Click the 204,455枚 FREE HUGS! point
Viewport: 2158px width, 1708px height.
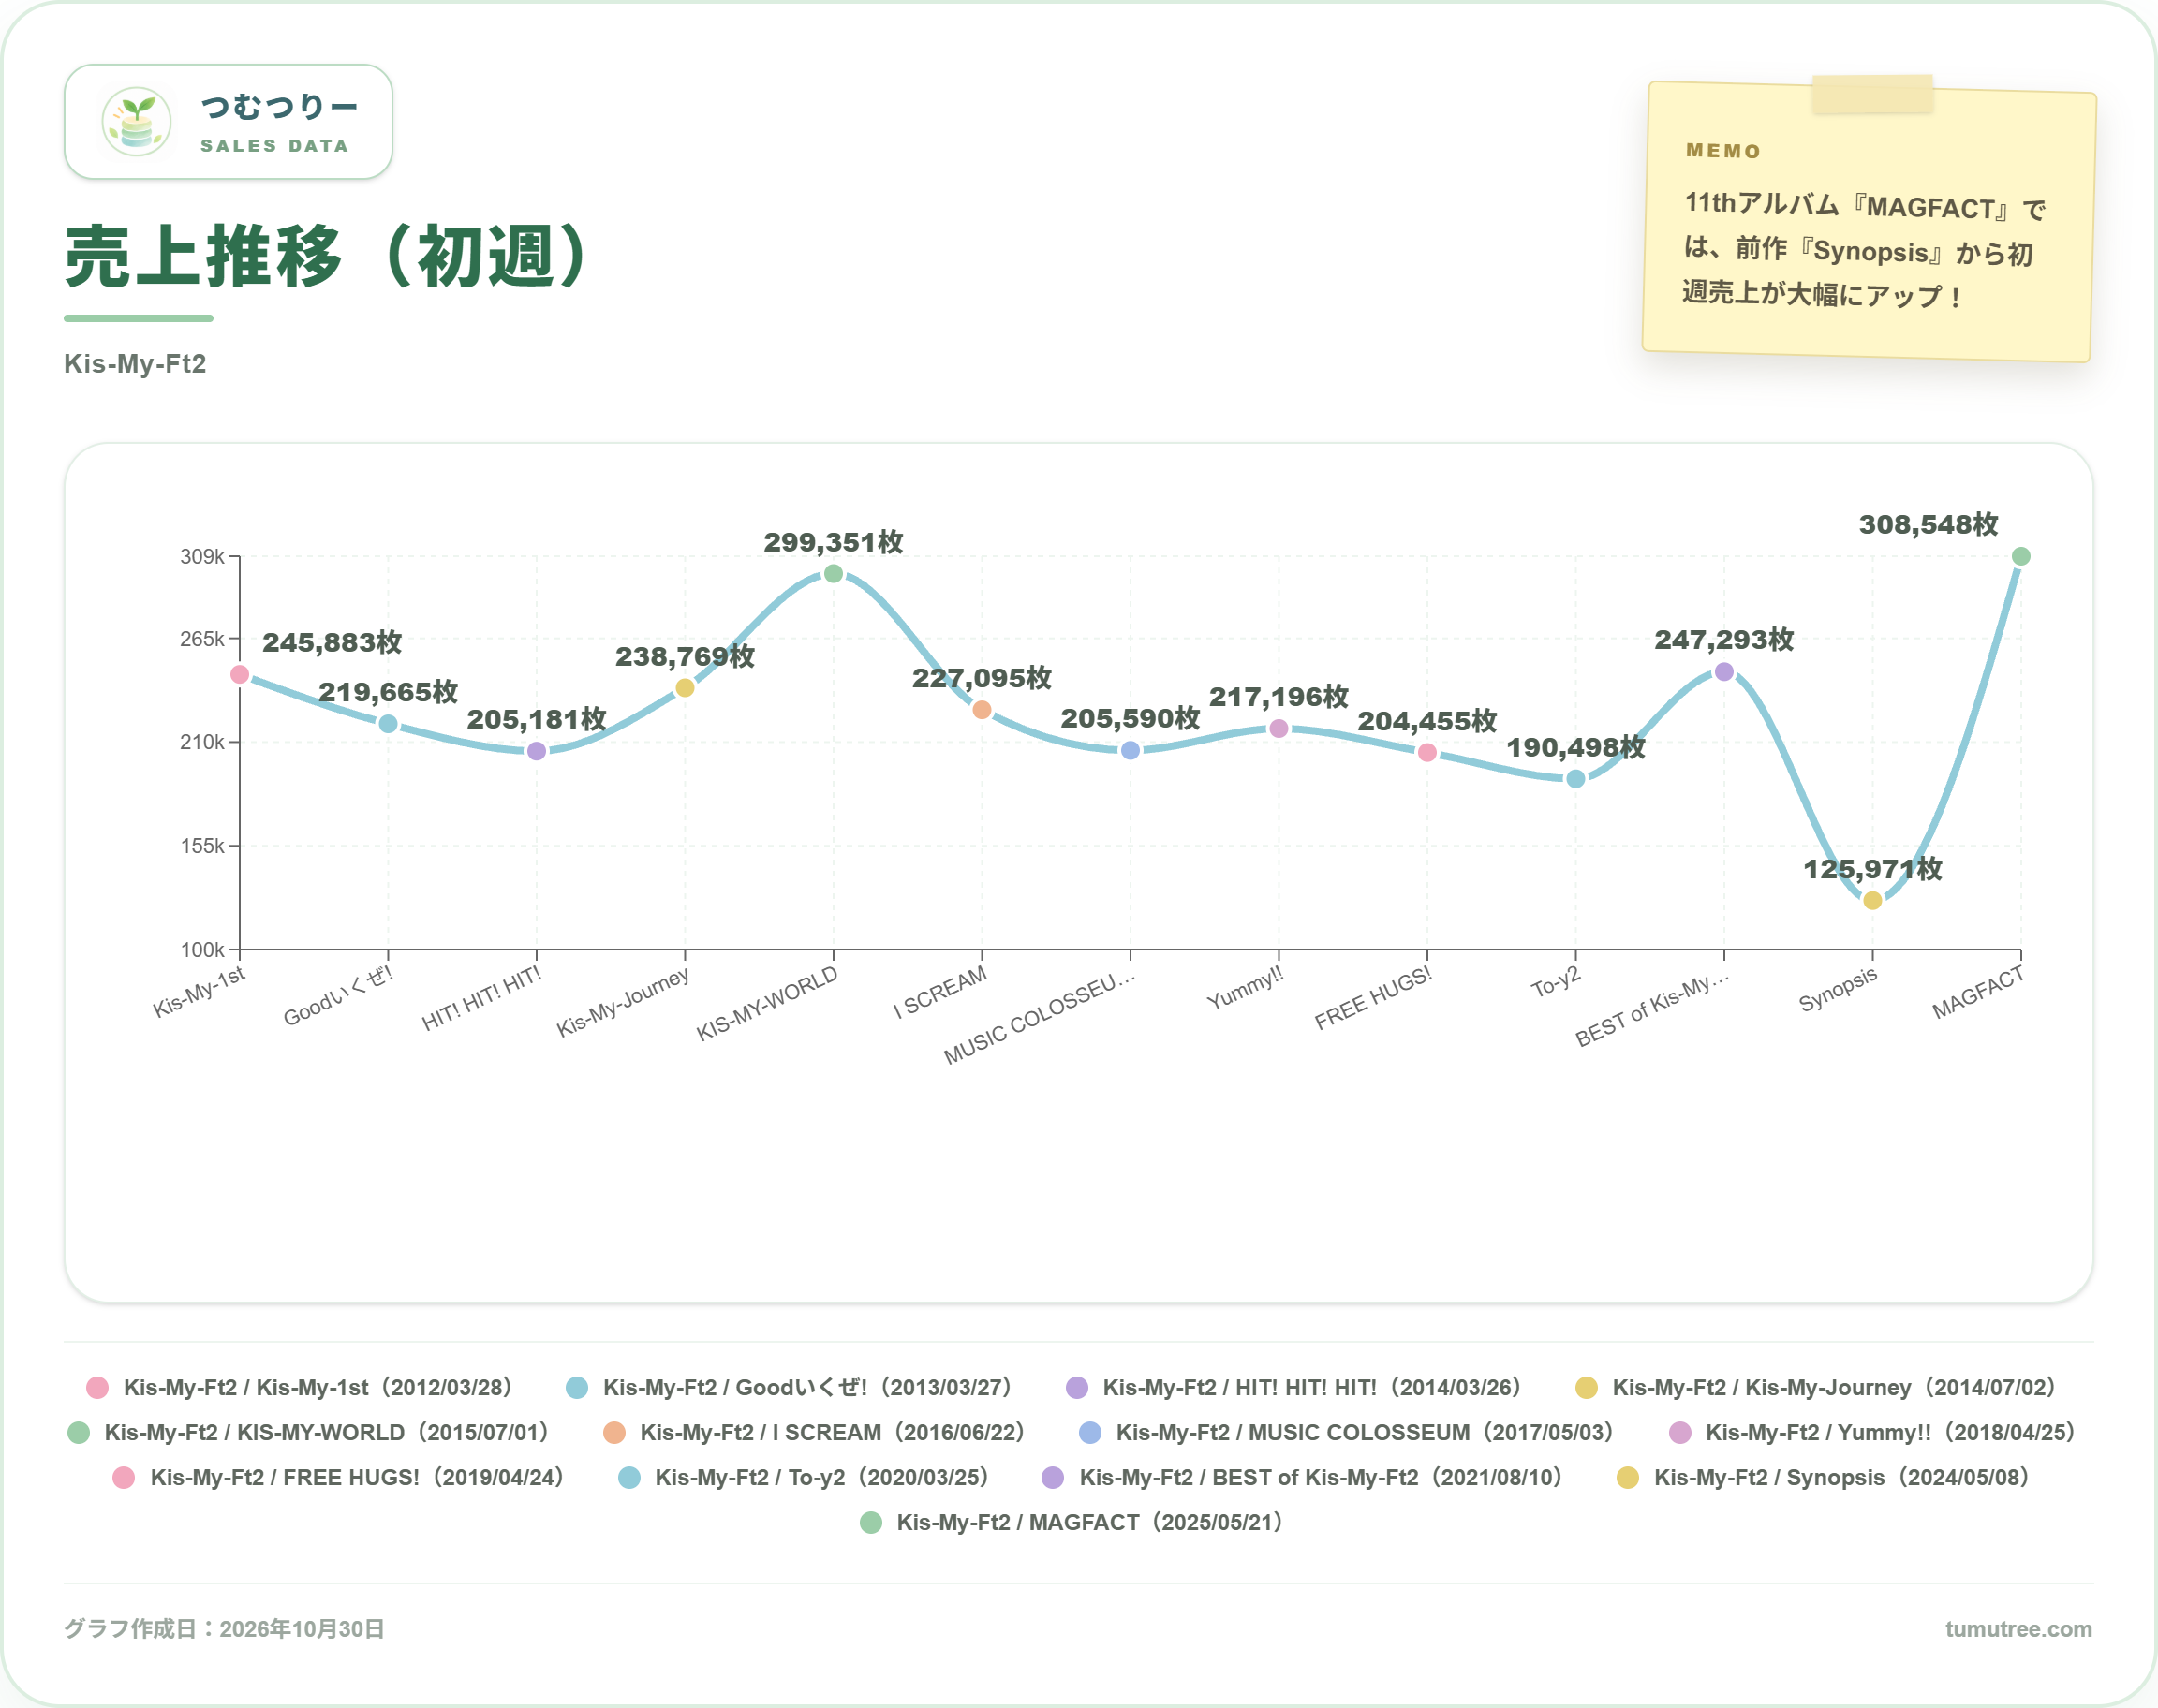coord(1427,752)
